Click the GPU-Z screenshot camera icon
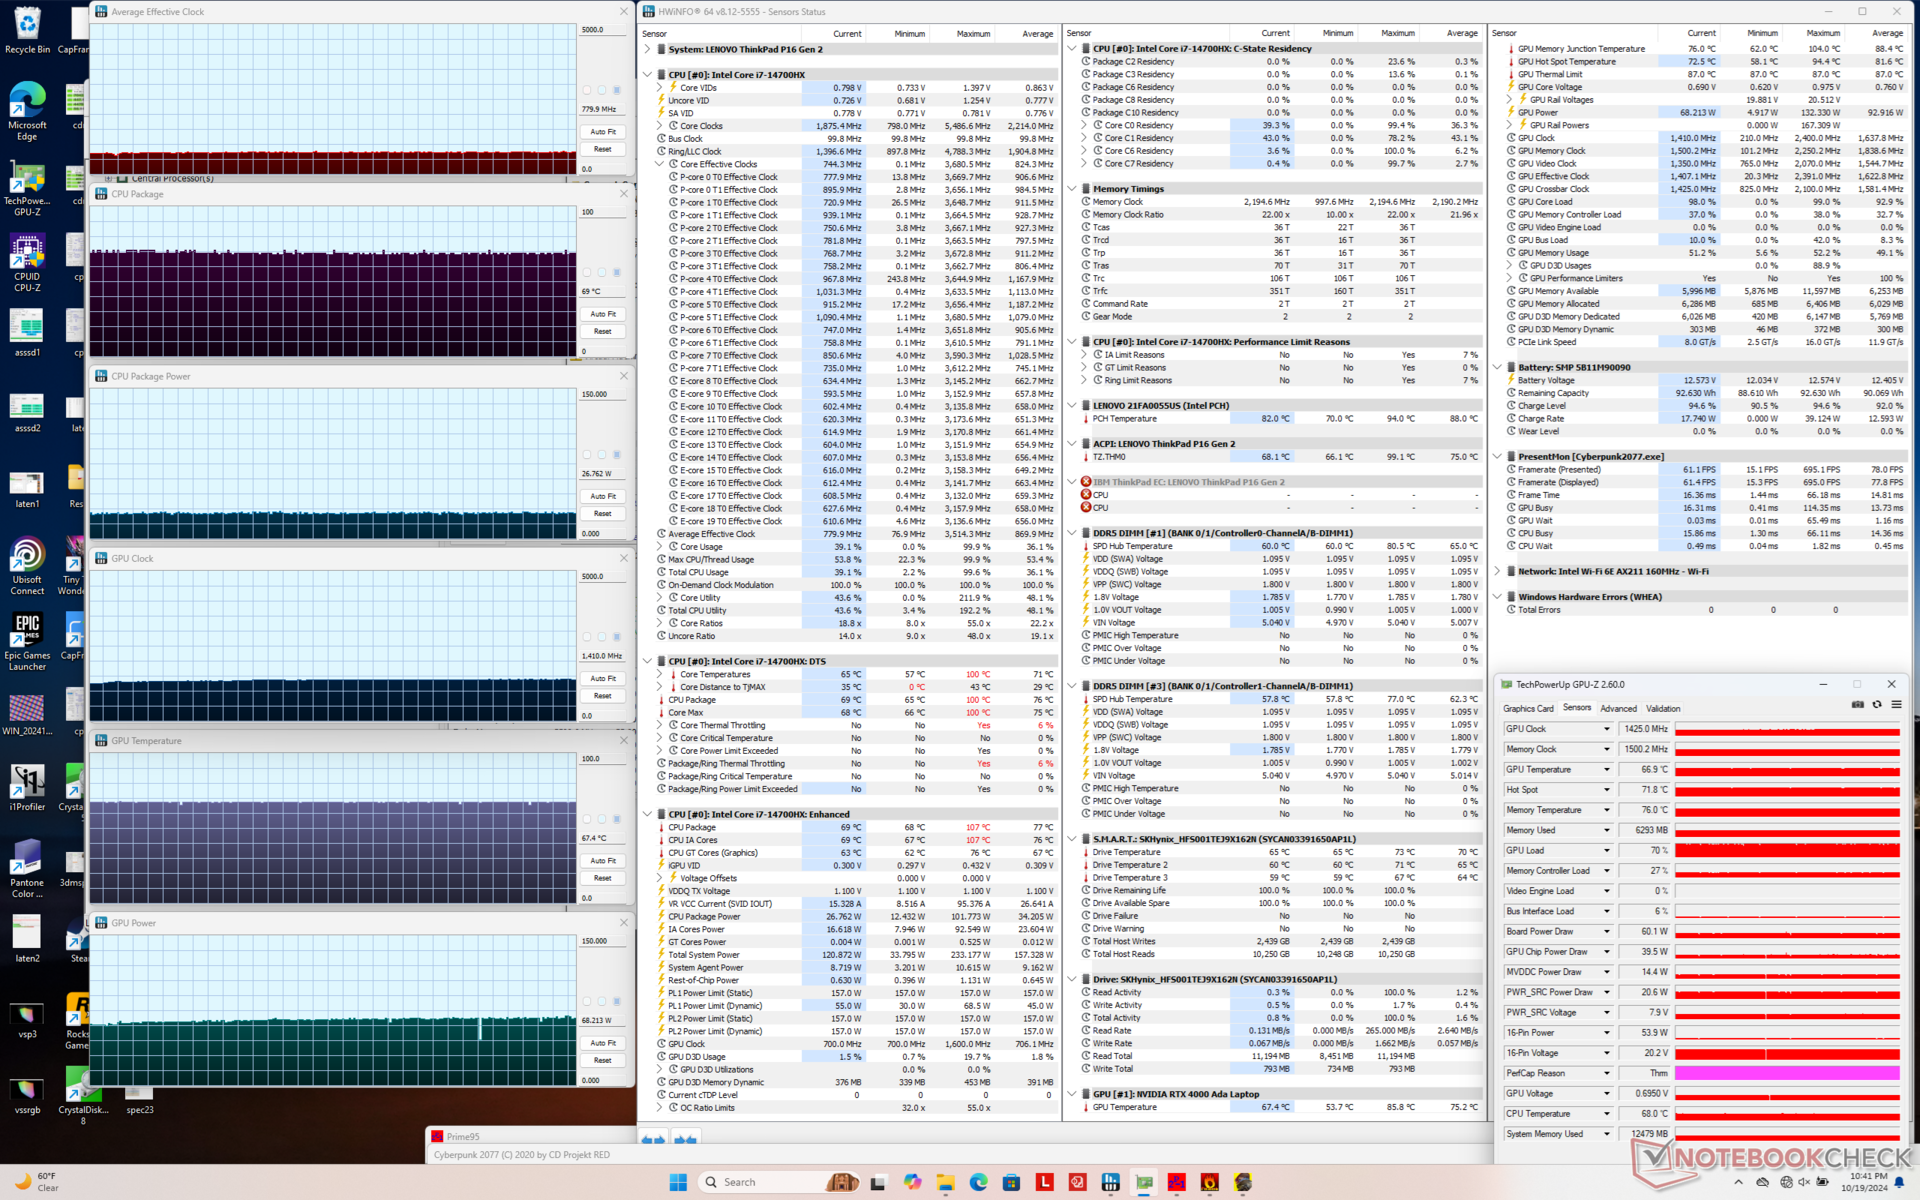The height and width of the screenshot is (1200, 1920). [x=1857, y=705]
